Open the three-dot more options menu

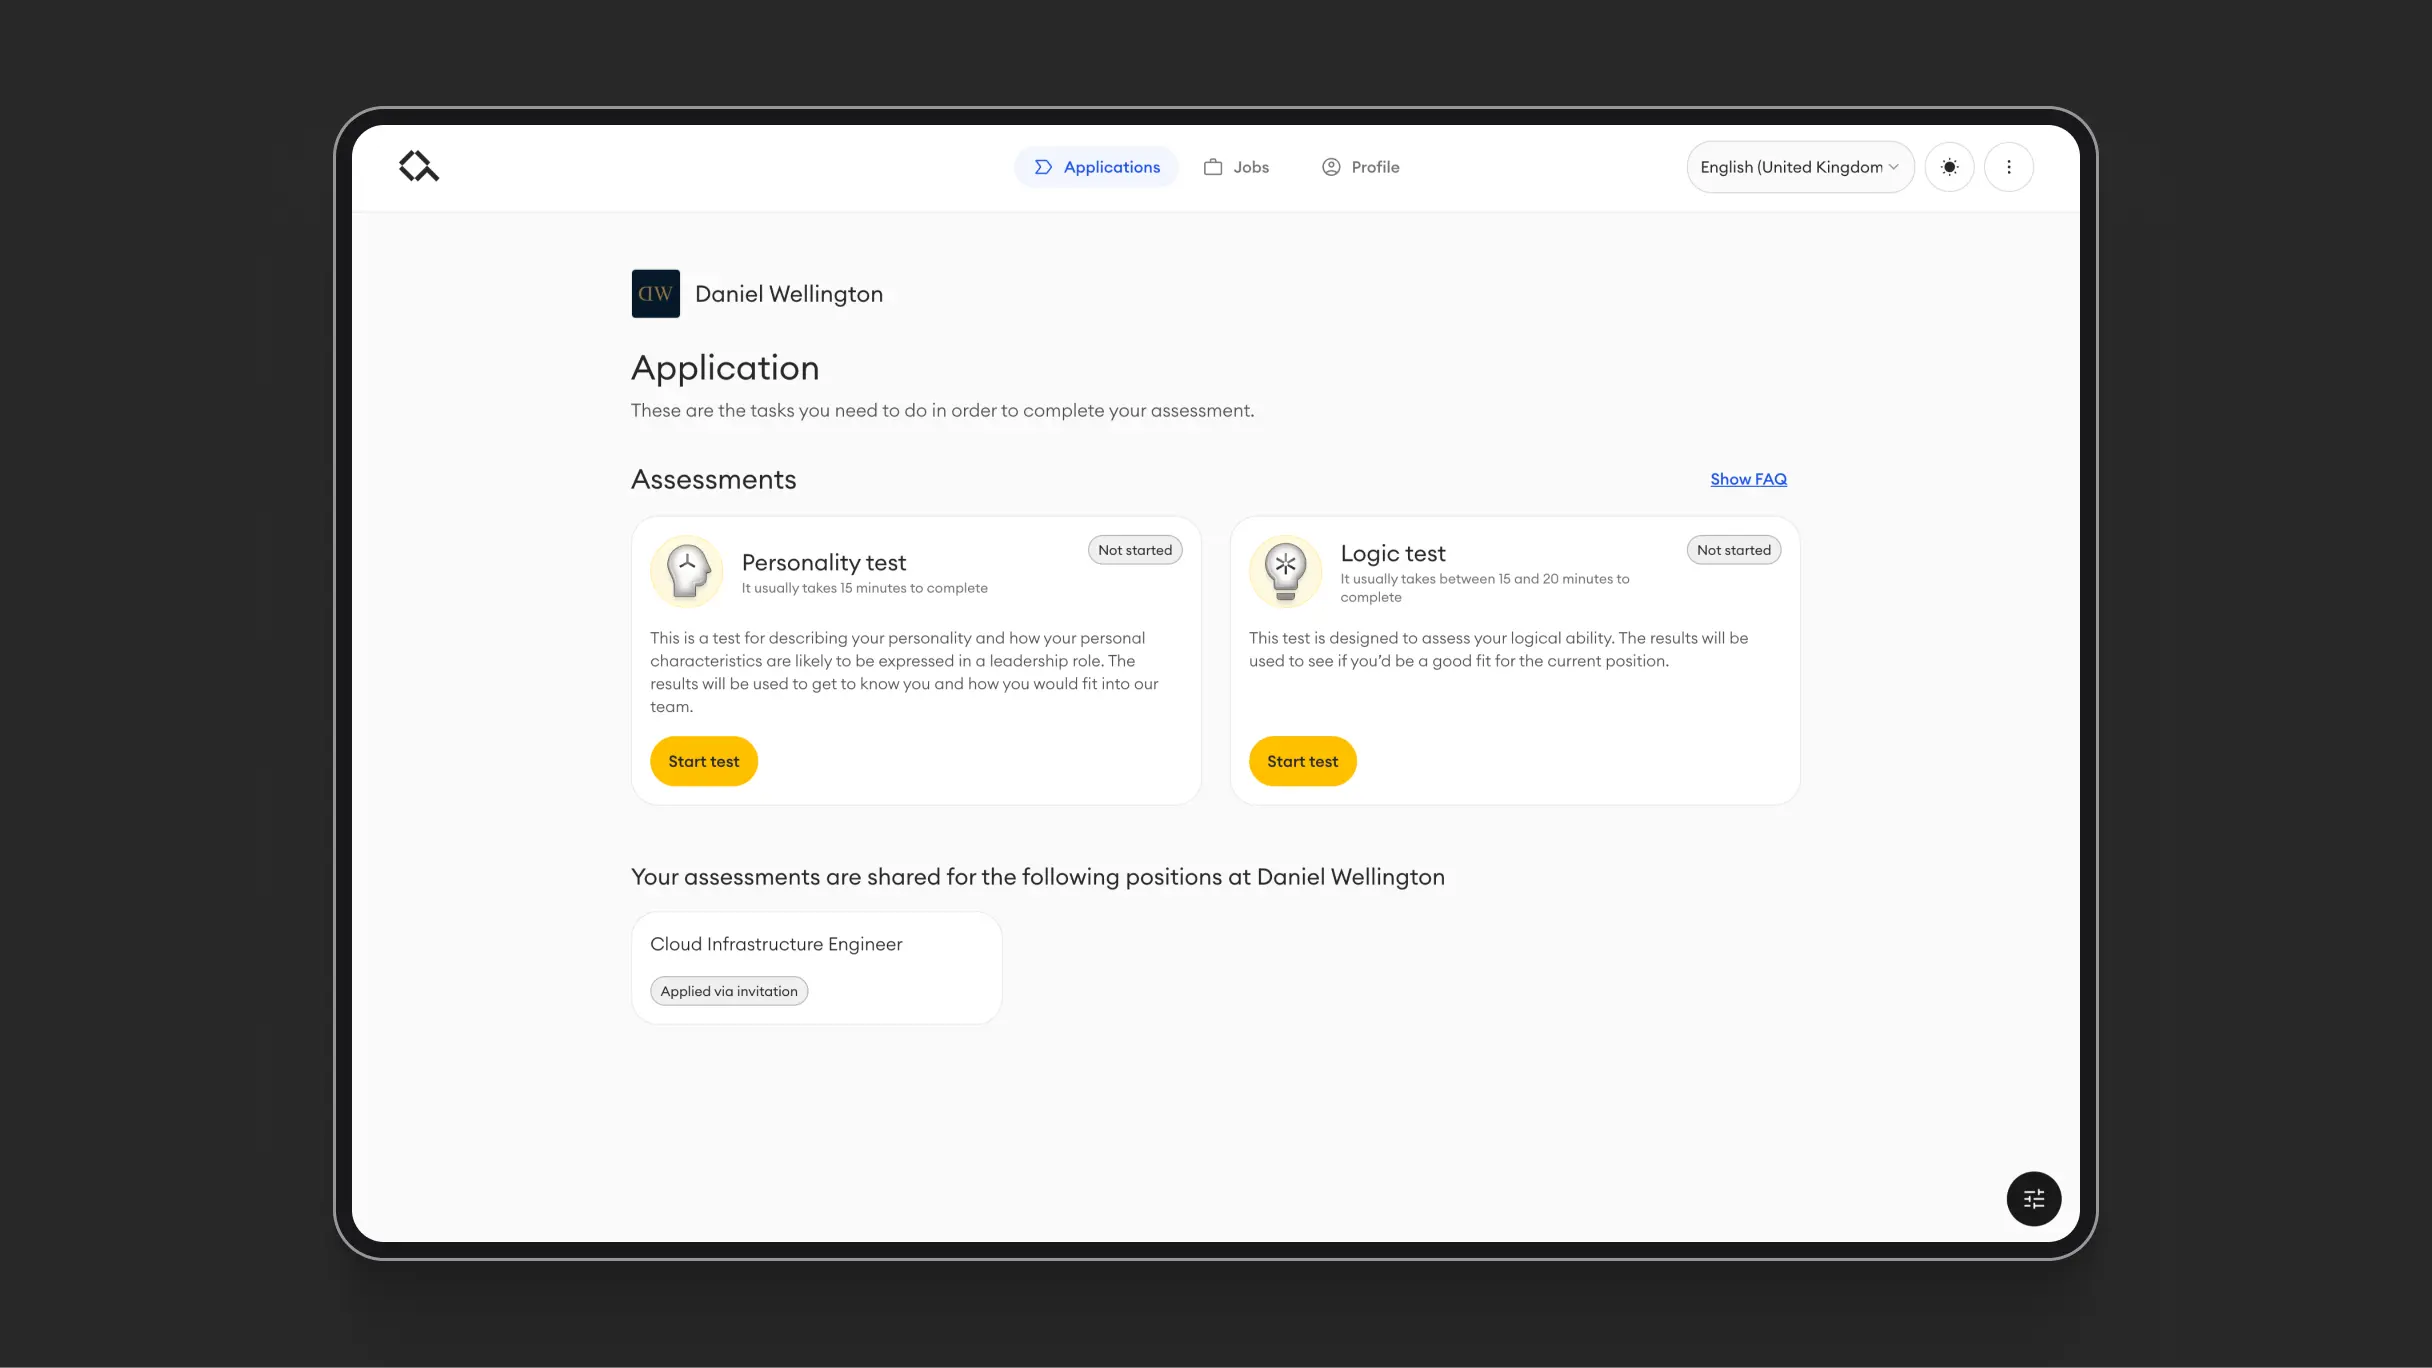[2008, 167]
